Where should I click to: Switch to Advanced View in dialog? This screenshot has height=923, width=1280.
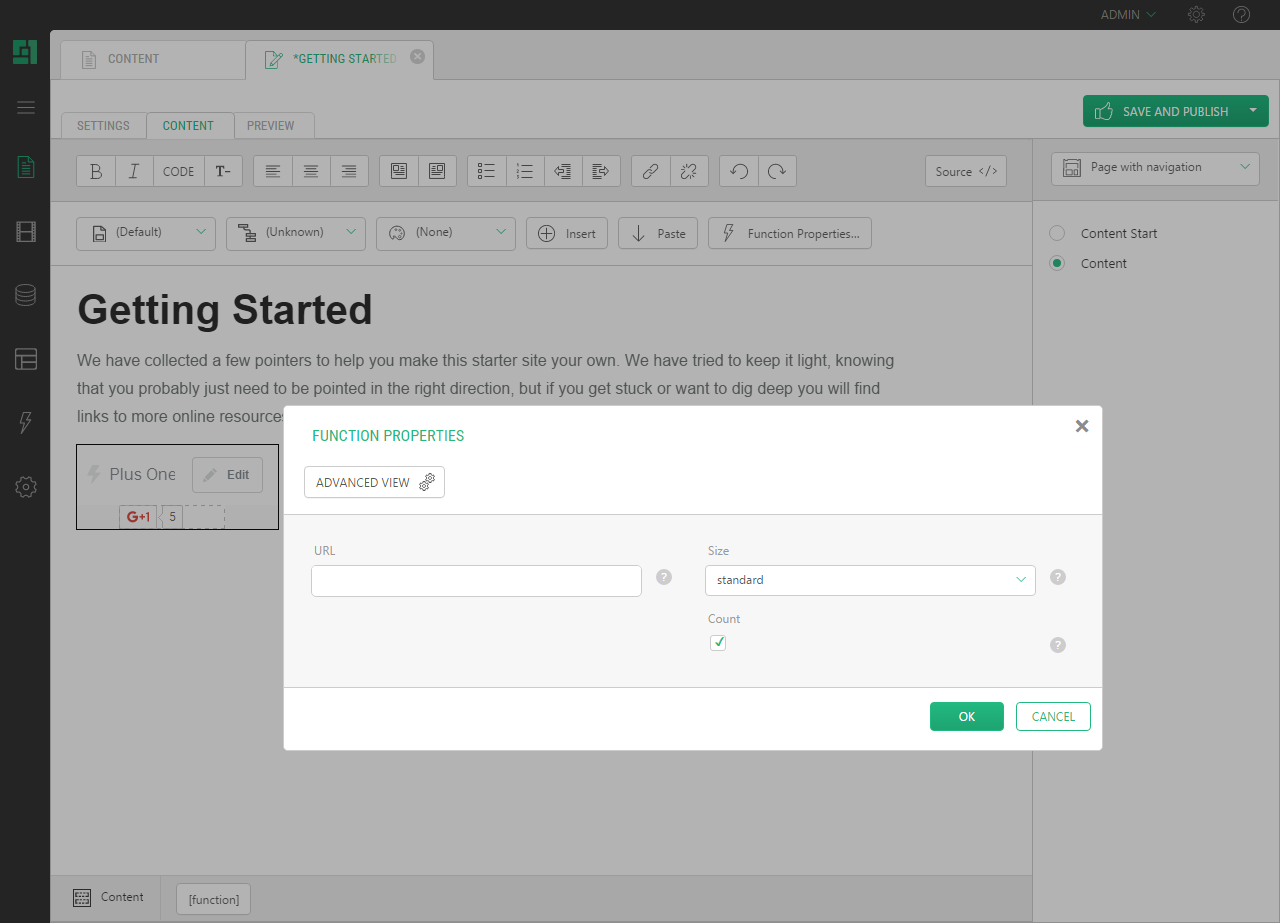pyautogui.click(x=374, y=482)
